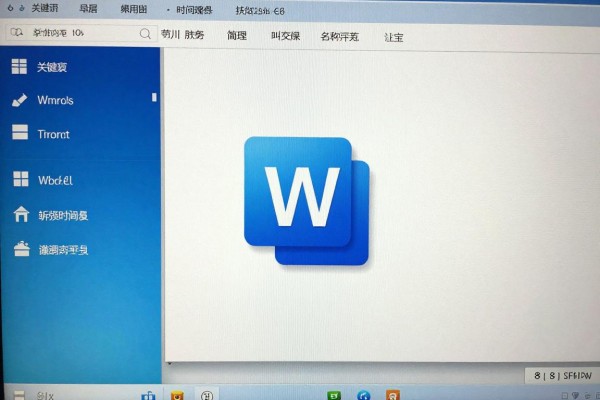Click the shield-shaped system tray icon

click(x=575, y=395)
